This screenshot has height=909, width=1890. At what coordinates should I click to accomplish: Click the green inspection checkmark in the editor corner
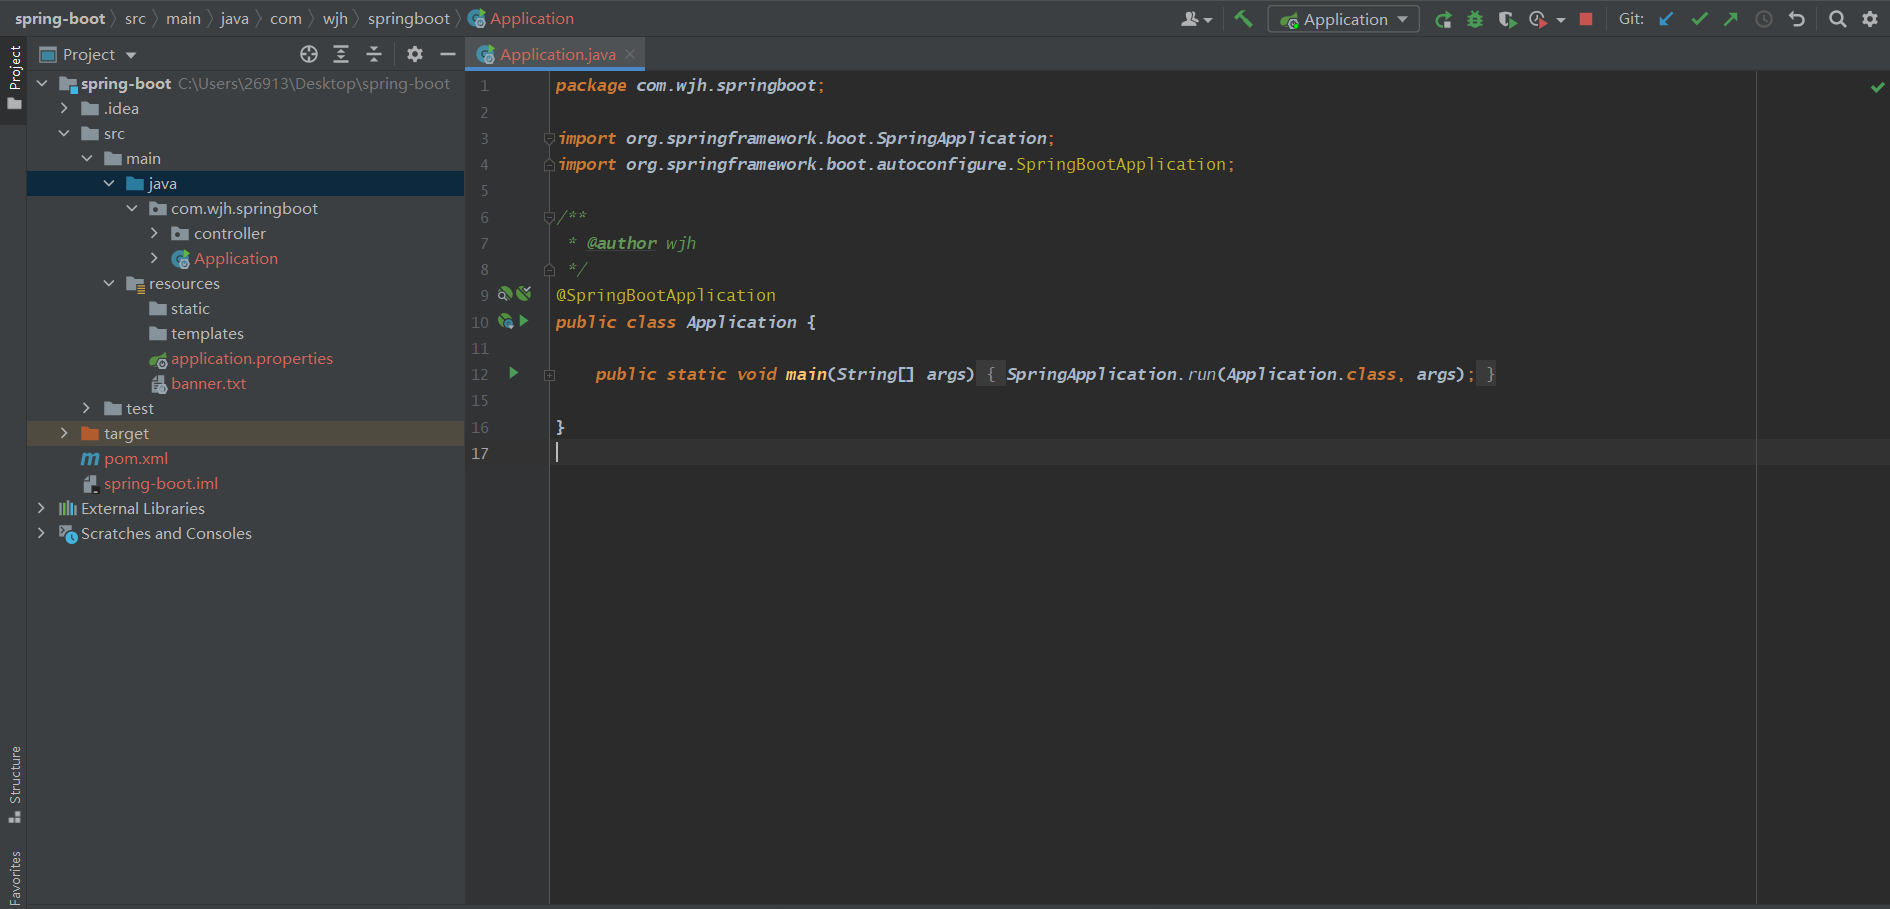tap(1877, 87)
